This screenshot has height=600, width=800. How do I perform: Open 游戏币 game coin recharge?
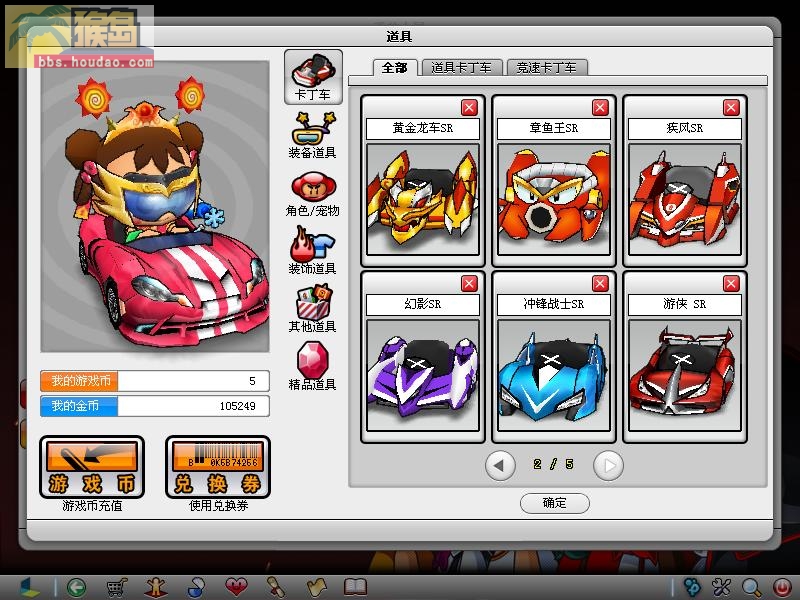tap(92, 467)
